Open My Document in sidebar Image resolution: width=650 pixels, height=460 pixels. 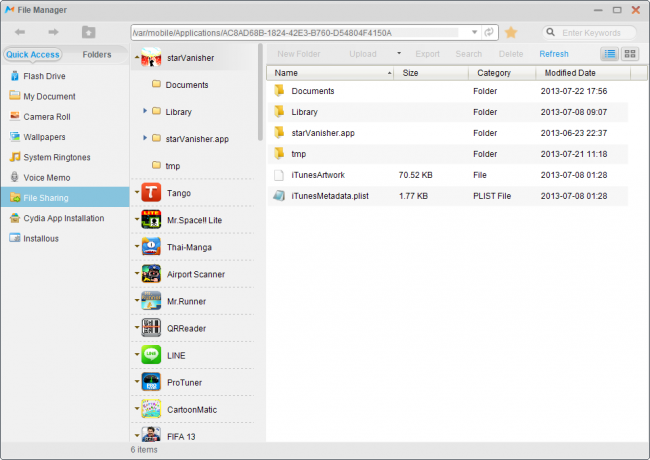point(43,97)
